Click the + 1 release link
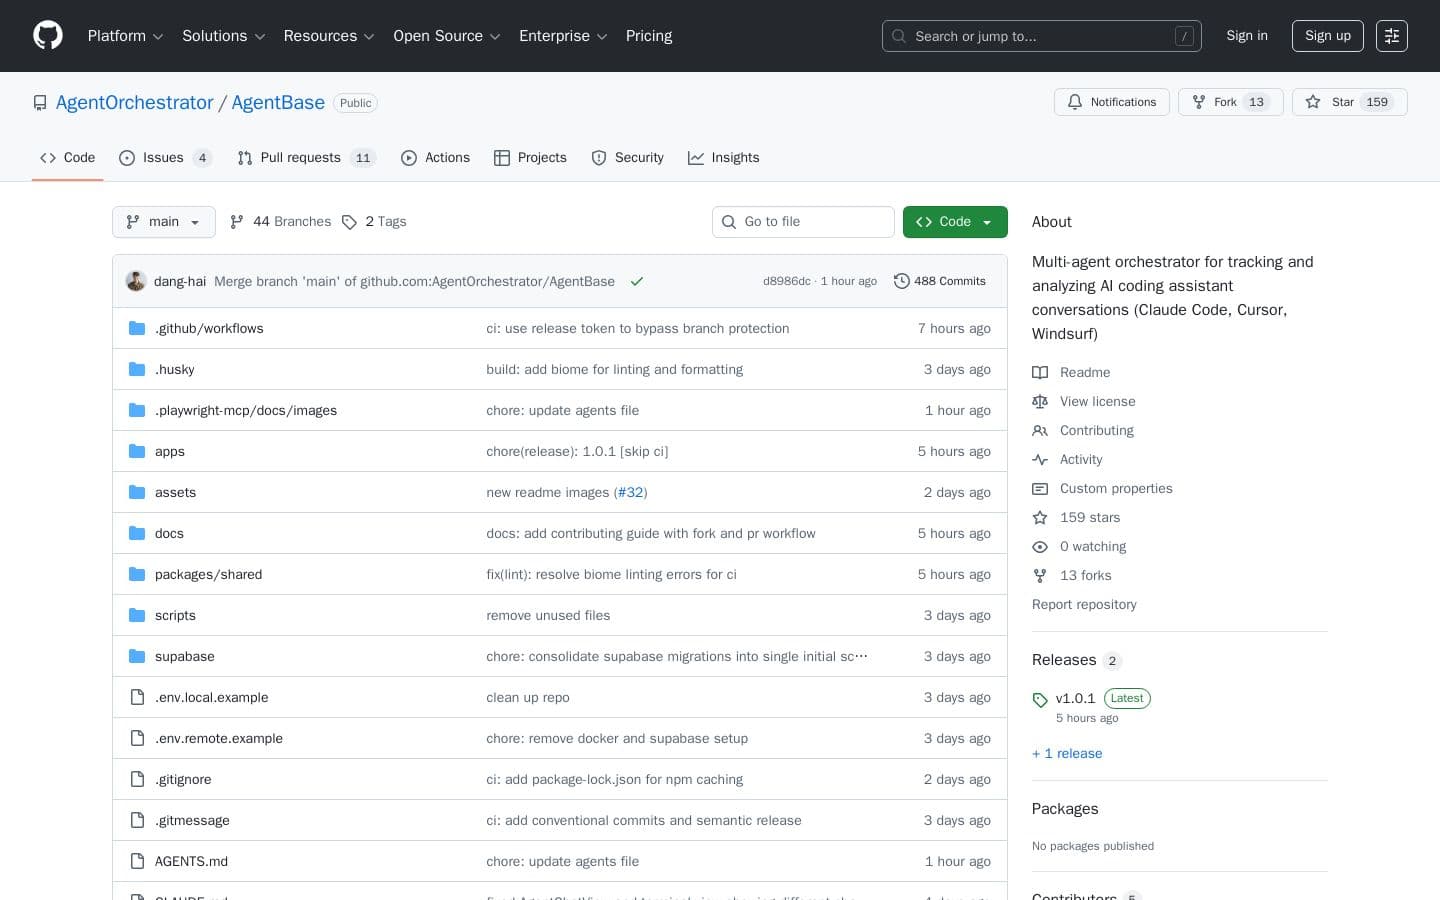Screen dimensions: 1440x900 click(1066, 753)
